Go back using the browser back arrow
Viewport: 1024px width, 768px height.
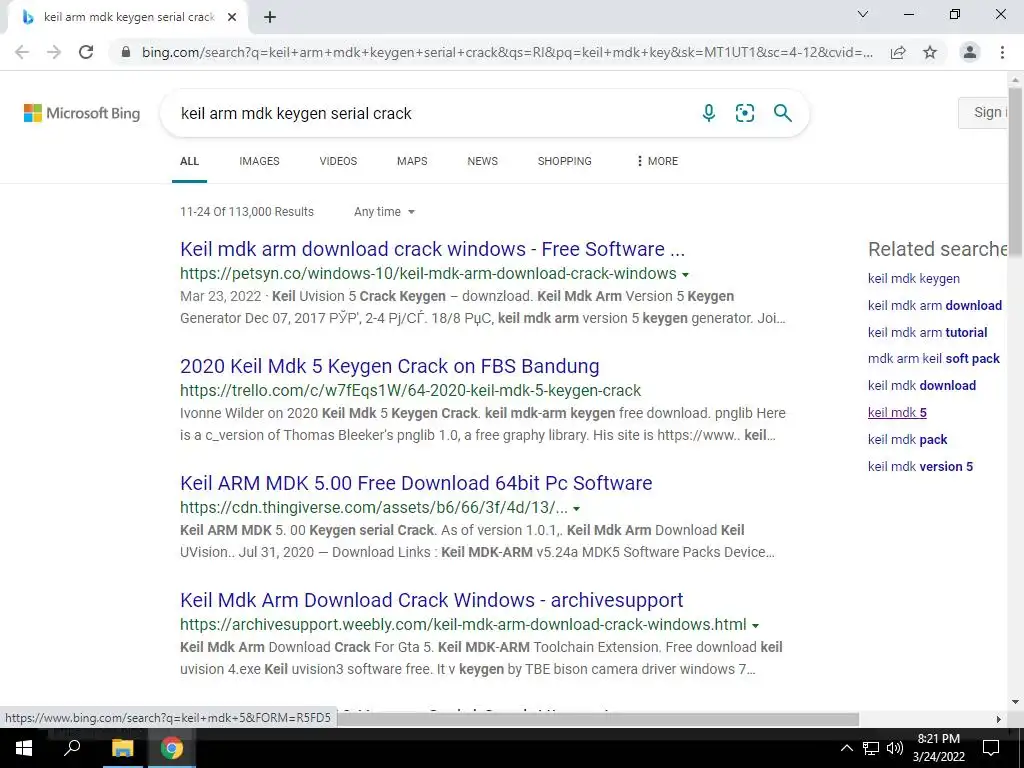[22, 52]
